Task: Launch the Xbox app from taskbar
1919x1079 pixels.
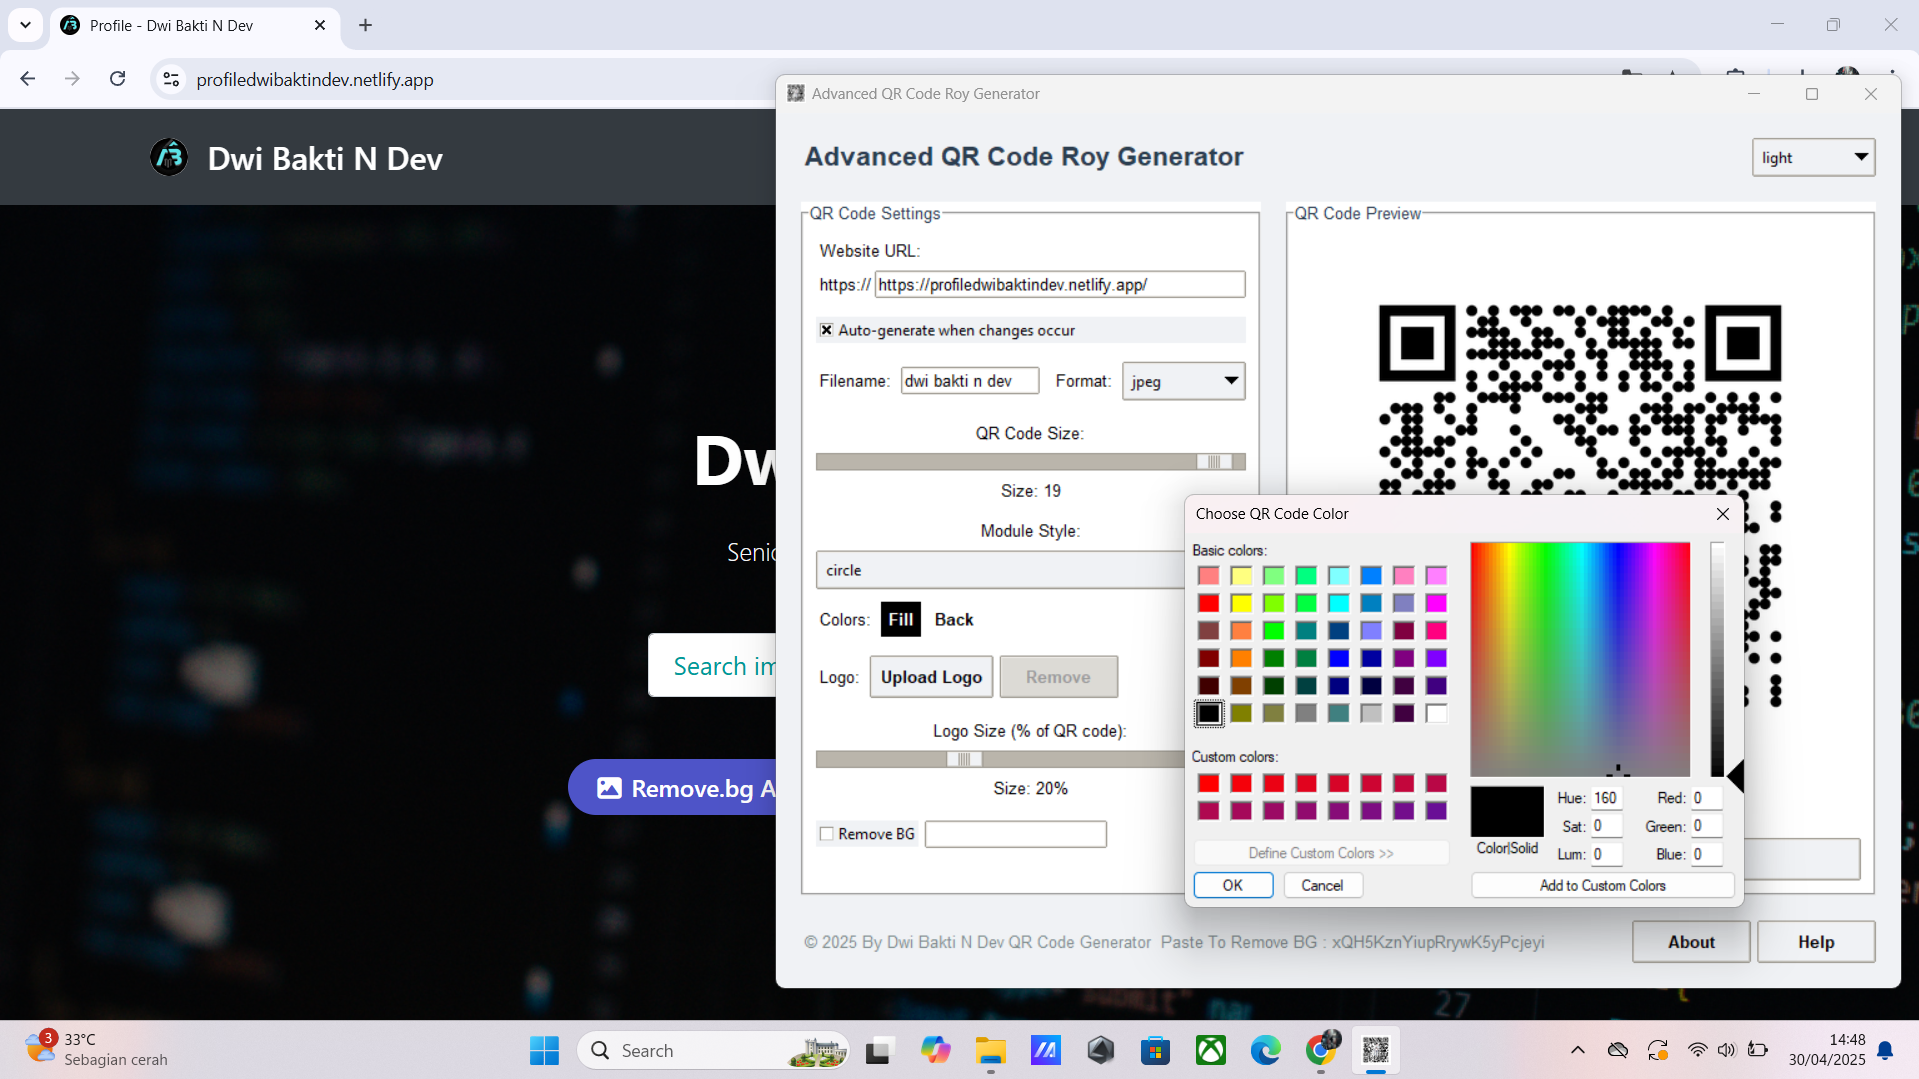Action: point(1211,1050)
